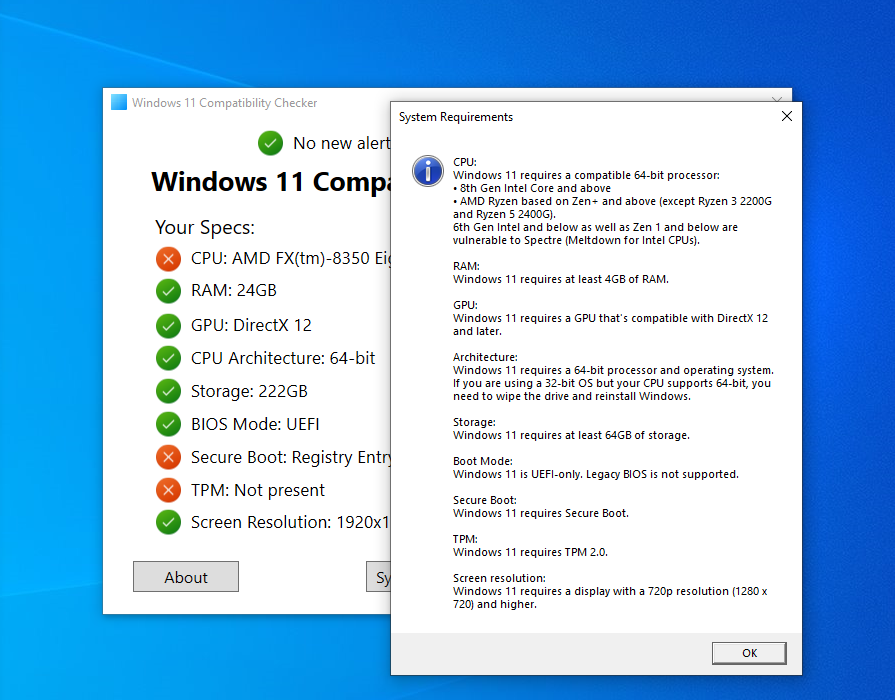Click the "RAM:" heading in the dialog
The height and width of the screenshot is (700, 895).
tap(466, 266)
